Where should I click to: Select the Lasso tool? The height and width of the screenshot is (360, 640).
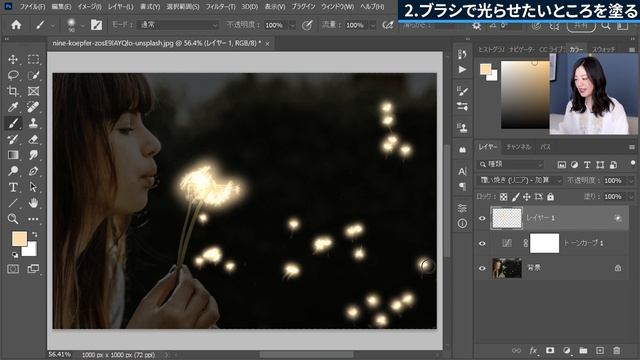(x=13, y=75)
